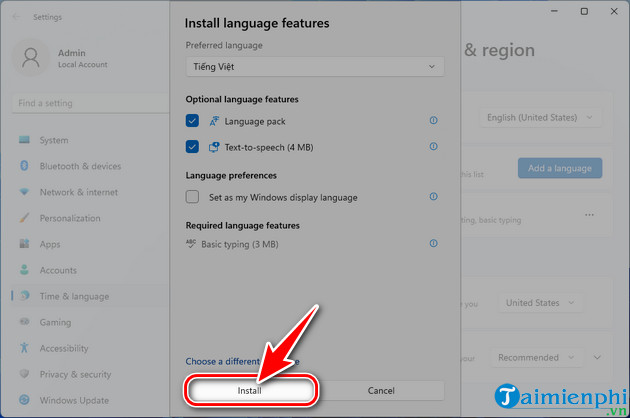
Task: Click the Install button
Action: [x=250, y=390]
